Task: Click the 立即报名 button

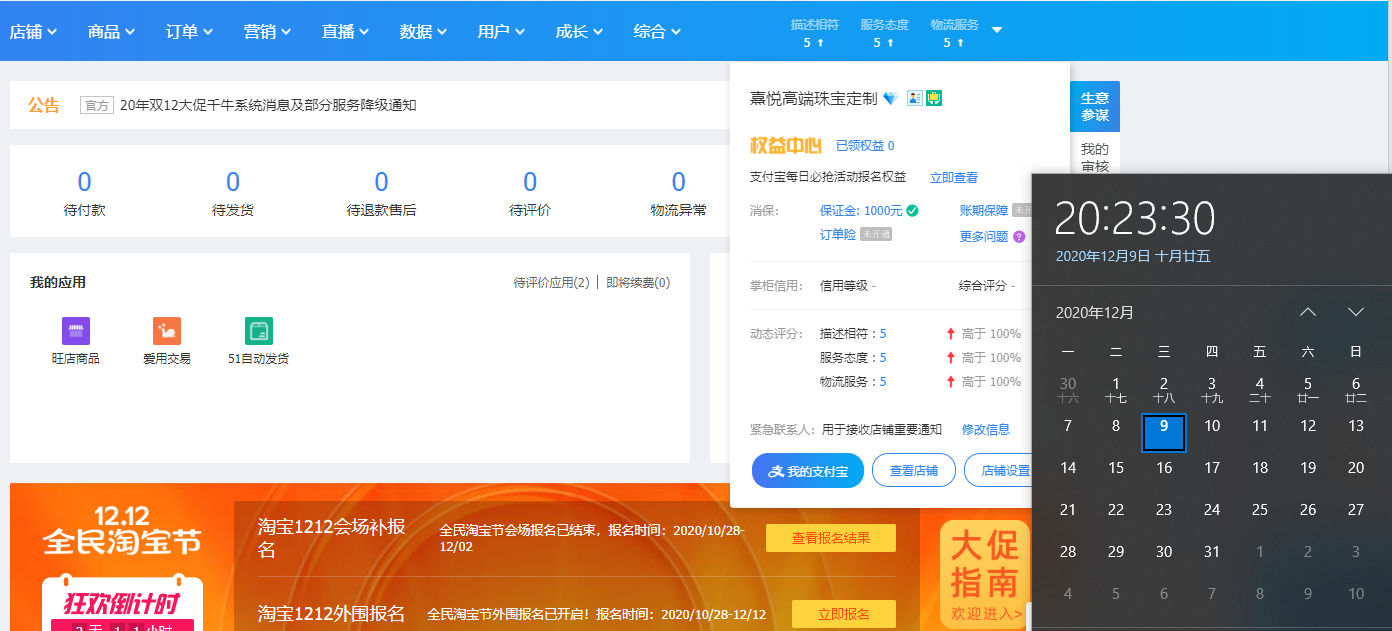Action: [844, 614]
